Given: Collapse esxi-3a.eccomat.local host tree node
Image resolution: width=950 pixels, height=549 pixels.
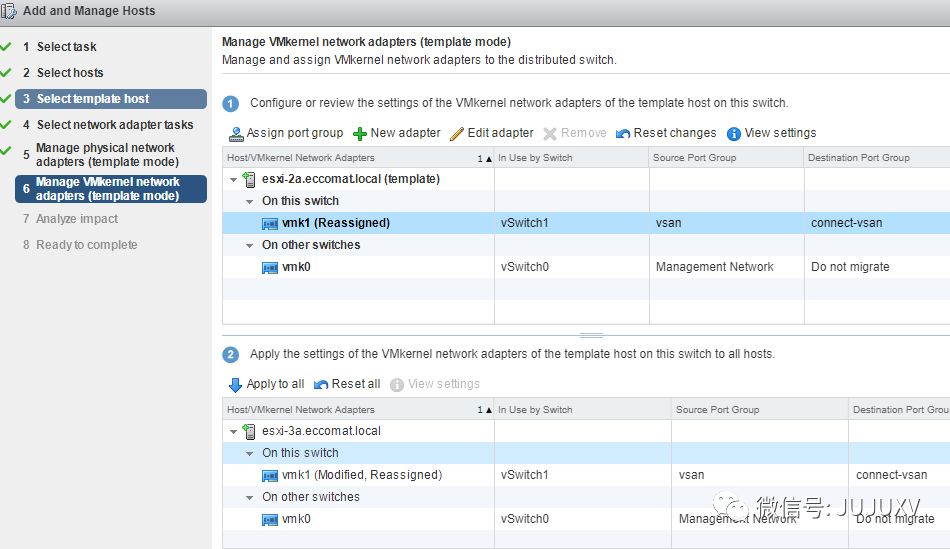Looking at the screenshot, I should [x=234, y=432].
